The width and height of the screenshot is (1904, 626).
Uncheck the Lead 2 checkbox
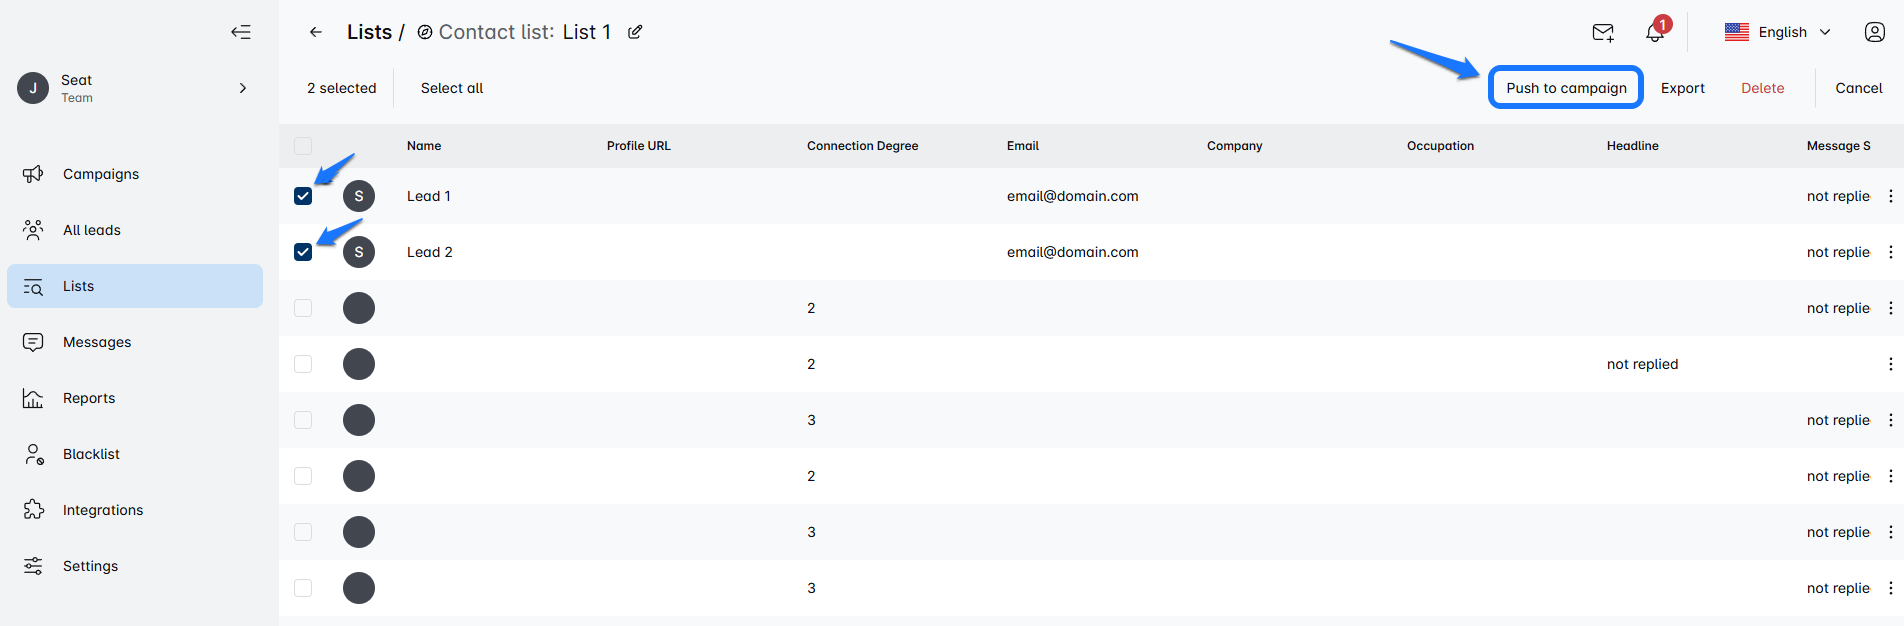coord(303,252)
